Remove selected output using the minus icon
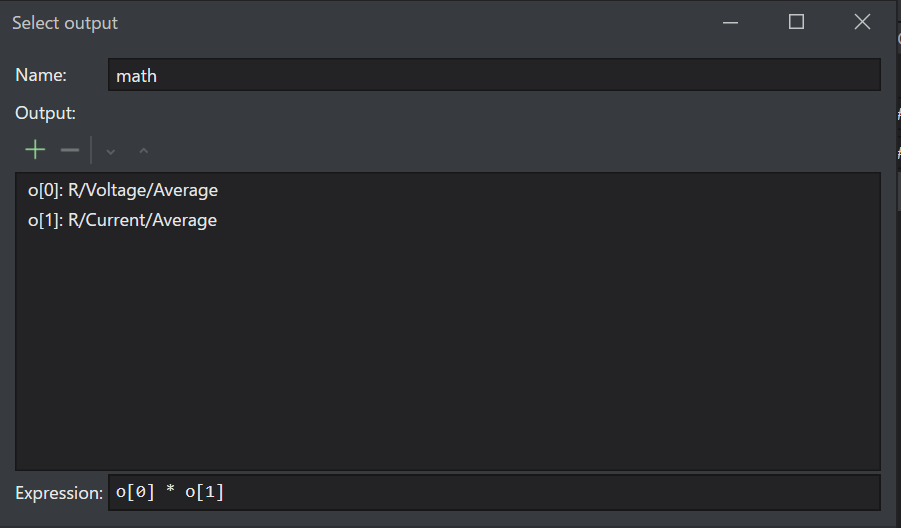 (70, 151)
